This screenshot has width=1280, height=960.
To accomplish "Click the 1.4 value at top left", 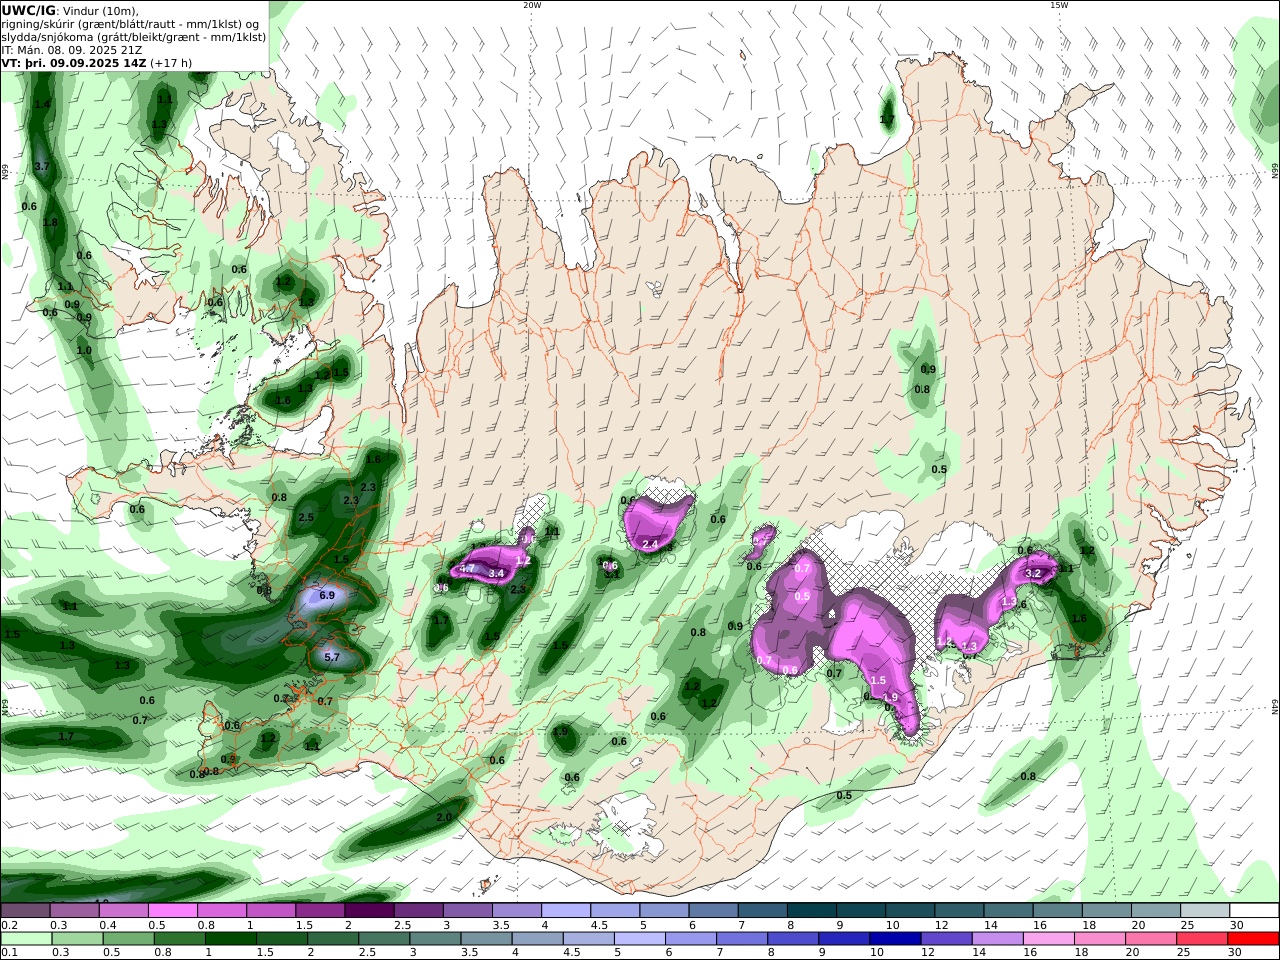I will pos(42,104).
